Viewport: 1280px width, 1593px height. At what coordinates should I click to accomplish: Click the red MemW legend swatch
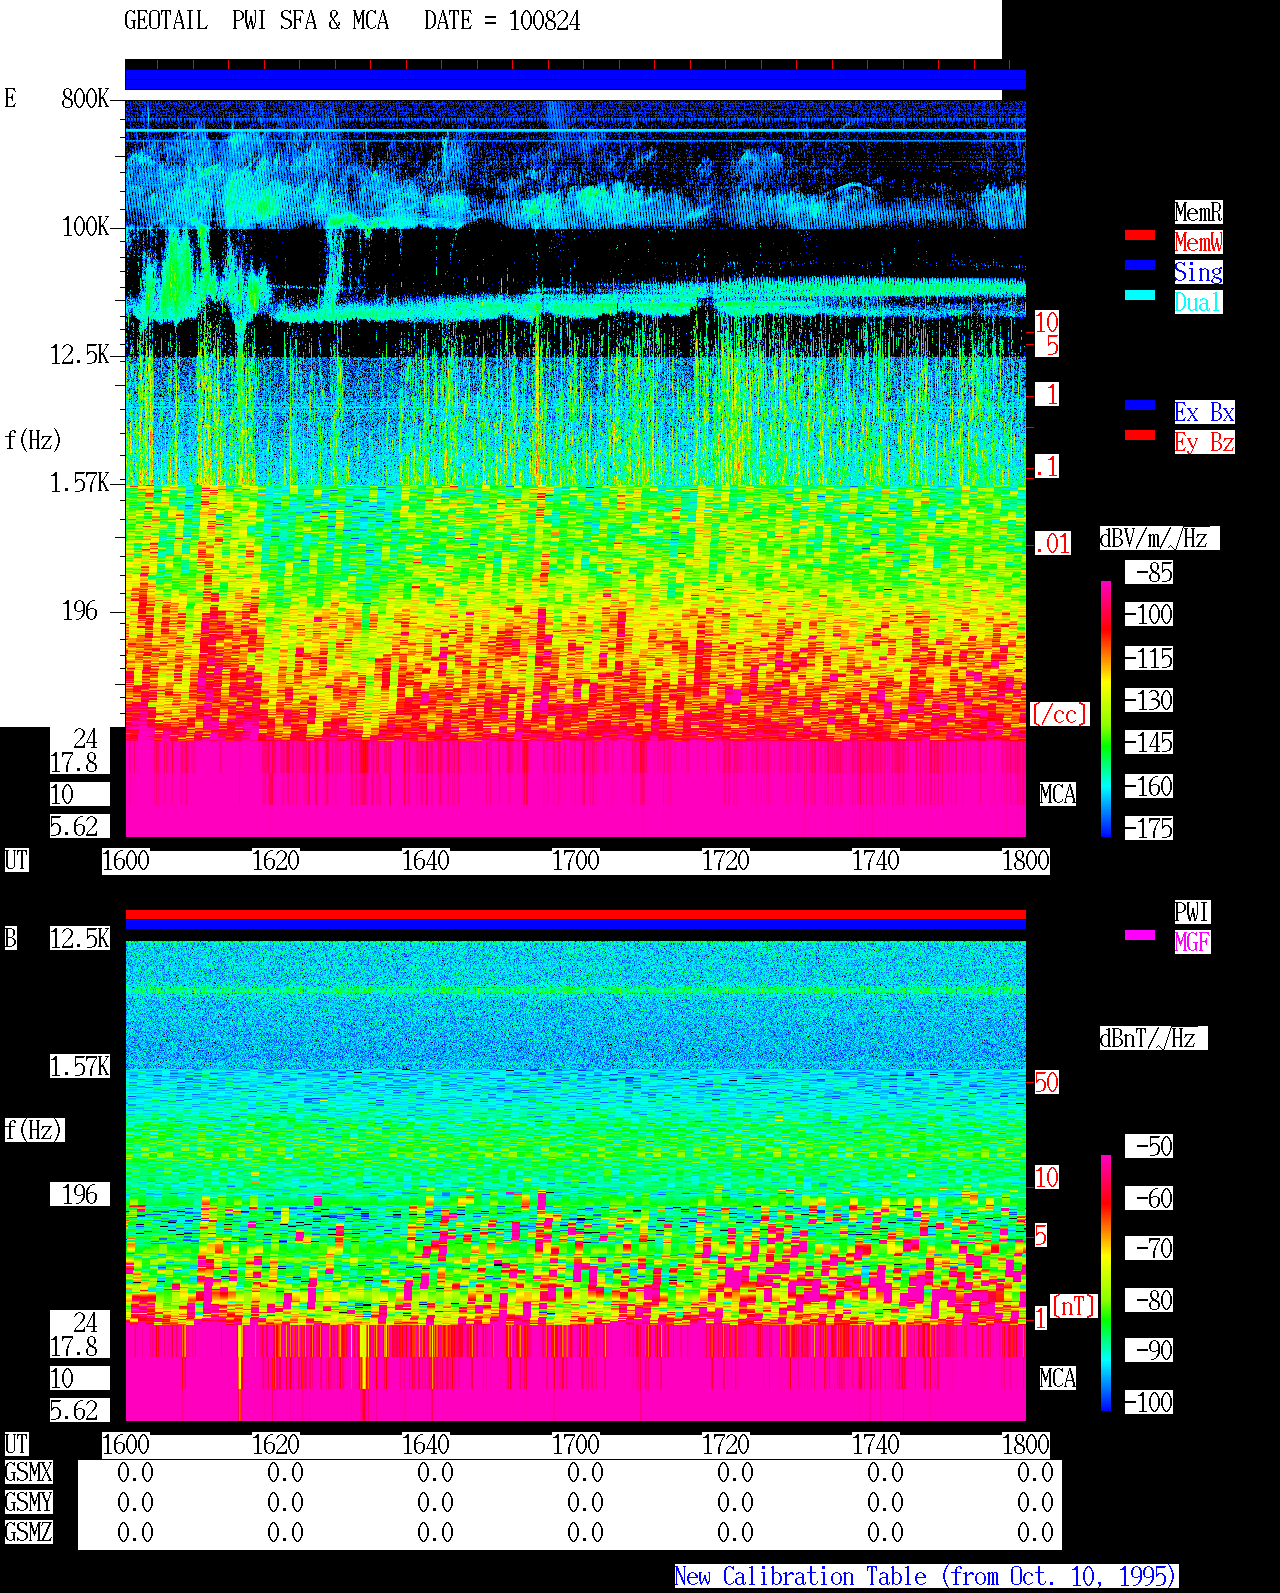click(1140, 235)
